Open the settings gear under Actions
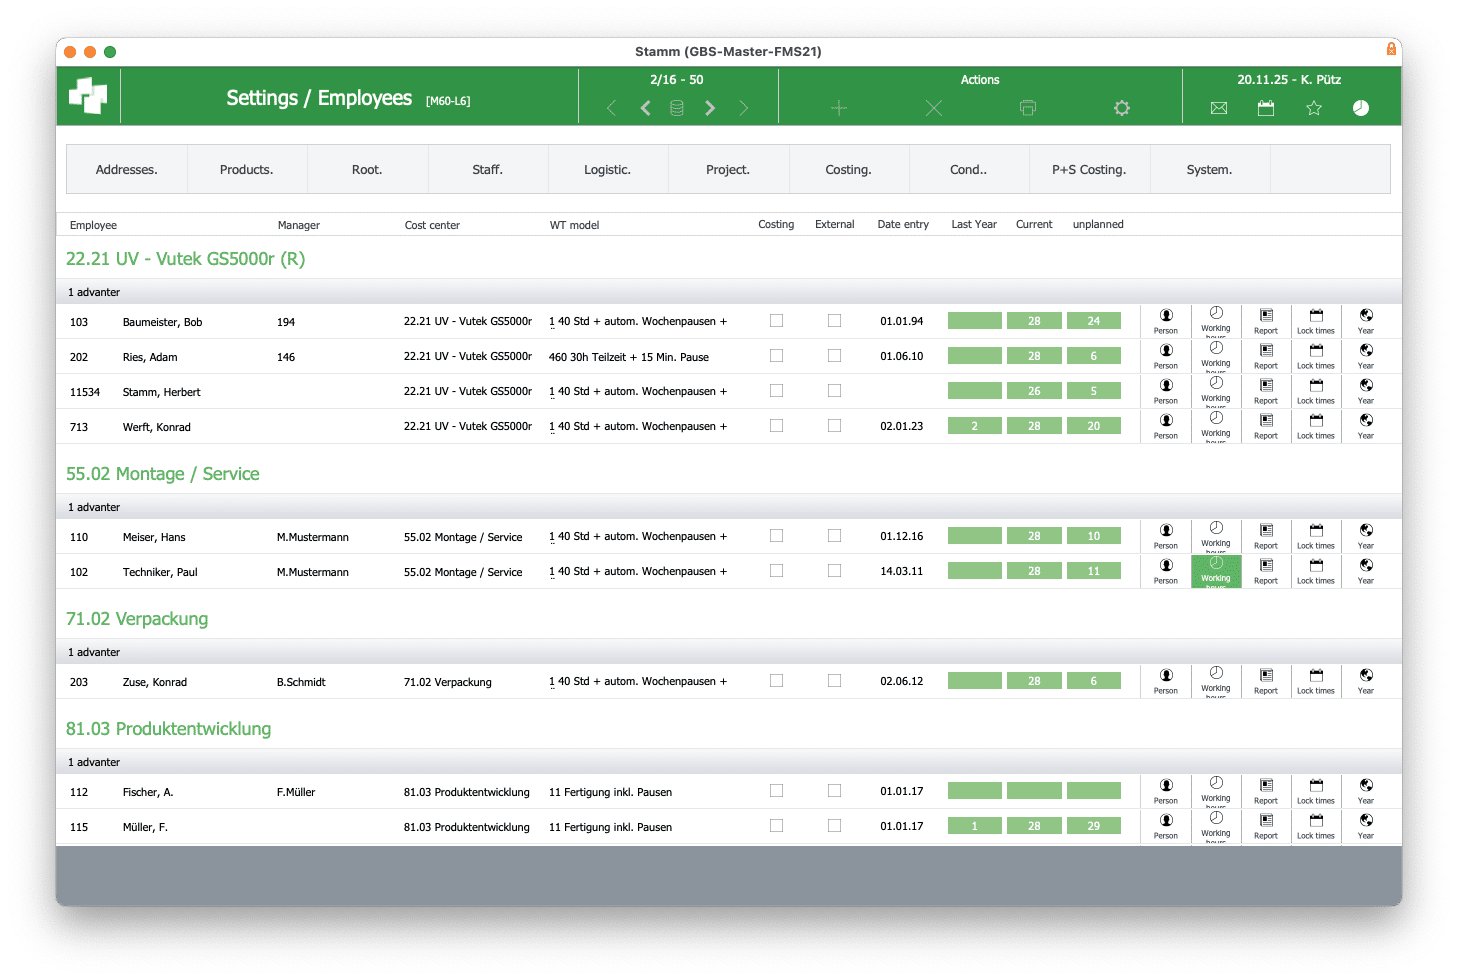The height and width of the screenshot is (980, 1458). [x=1122, y=108]
